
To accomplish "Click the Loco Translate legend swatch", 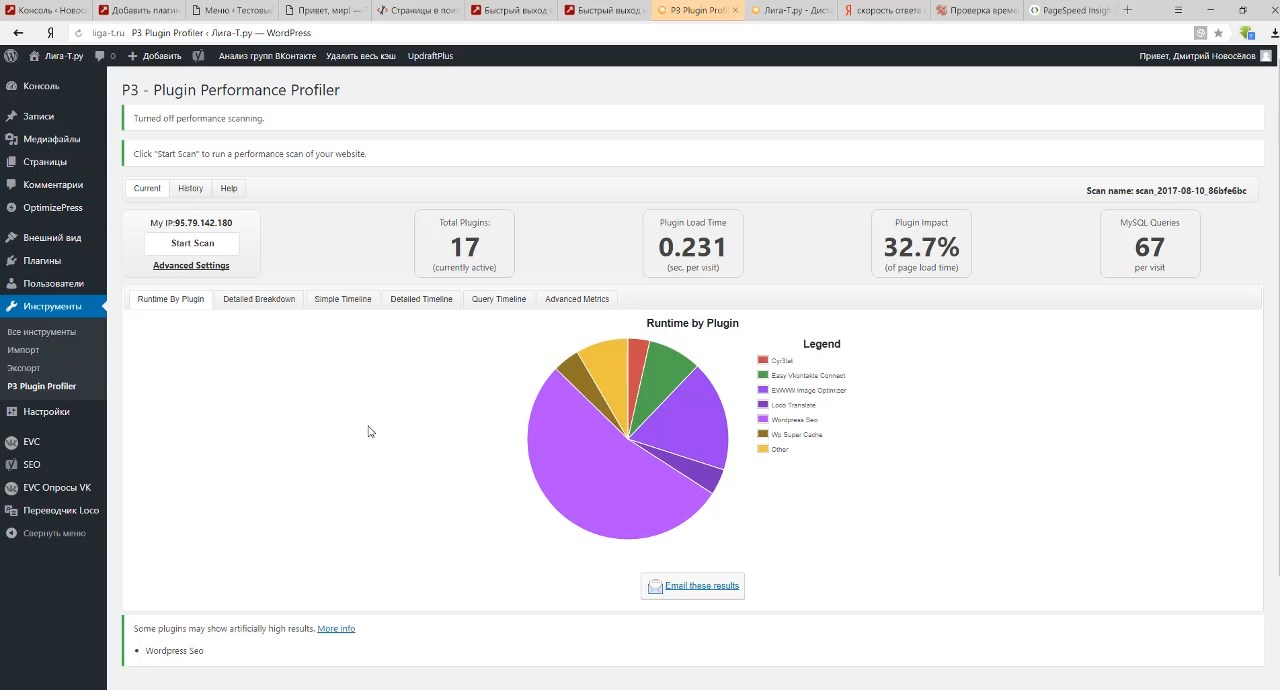I will point(763,405).
